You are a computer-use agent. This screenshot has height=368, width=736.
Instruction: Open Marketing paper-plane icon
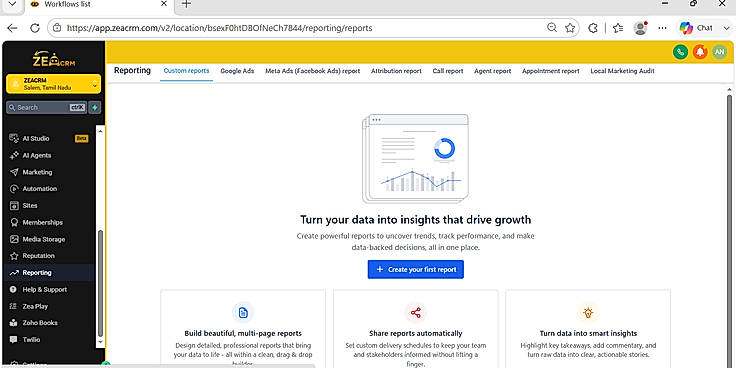coord(14,172)
